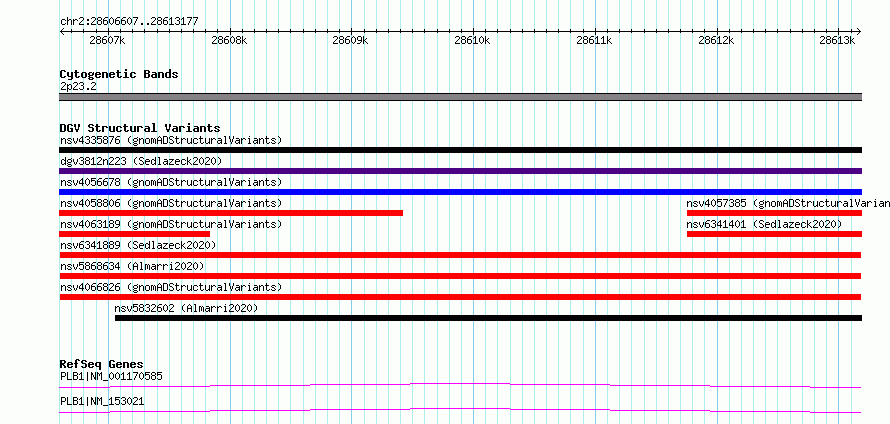Click the 2p23.2 band label

[78, 86]
